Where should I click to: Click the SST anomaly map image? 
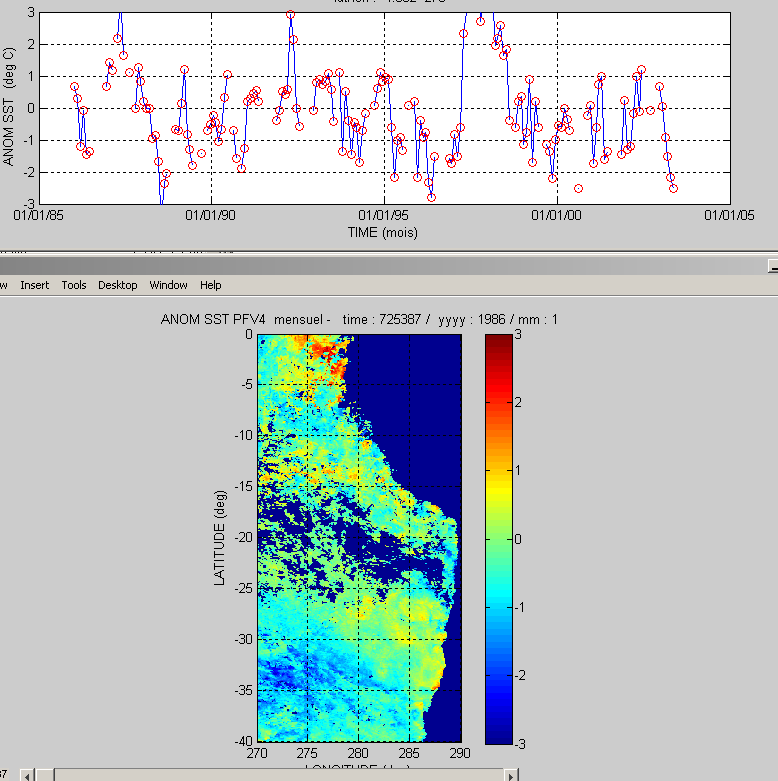click(x=359, y=538)
